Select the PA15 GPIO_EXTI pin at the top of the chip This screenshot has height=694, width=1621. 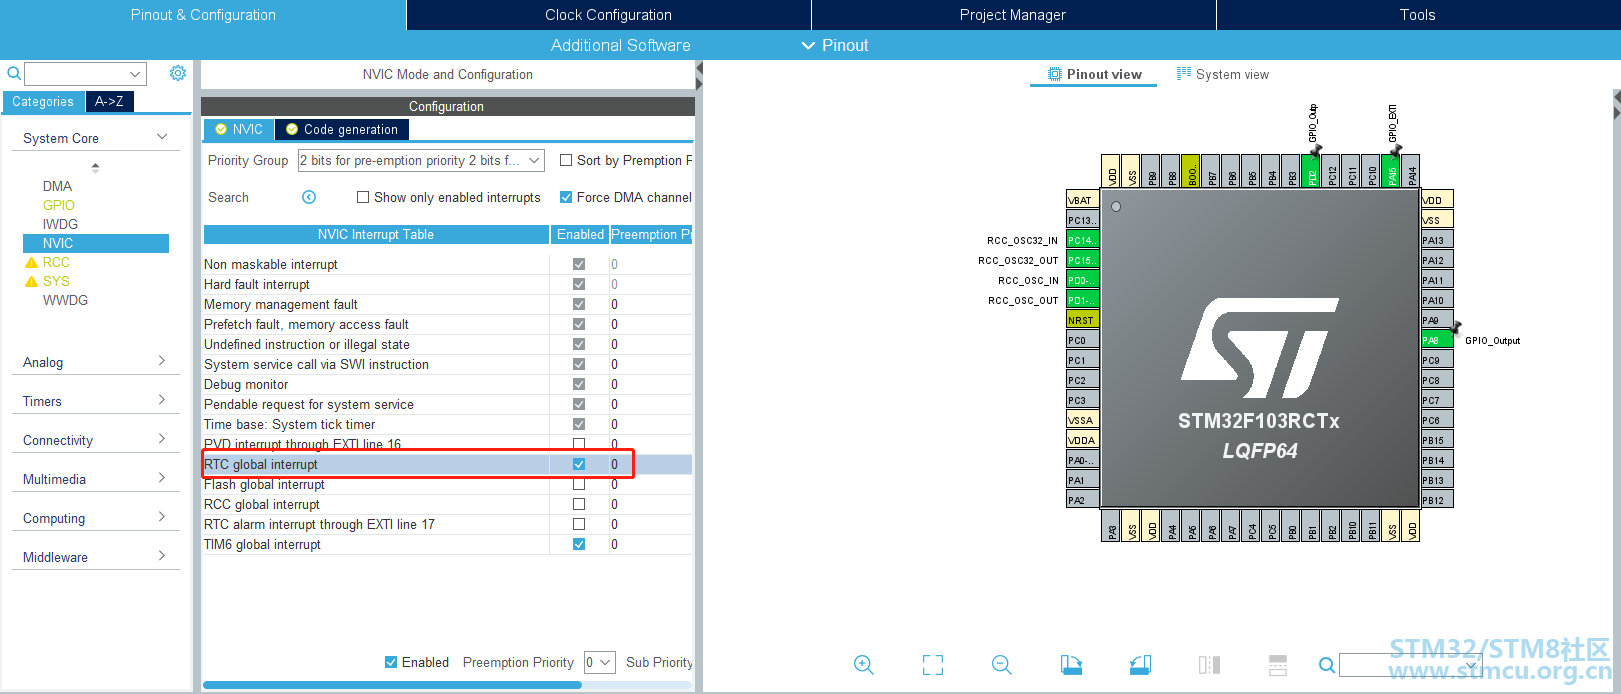(1391, 171)
